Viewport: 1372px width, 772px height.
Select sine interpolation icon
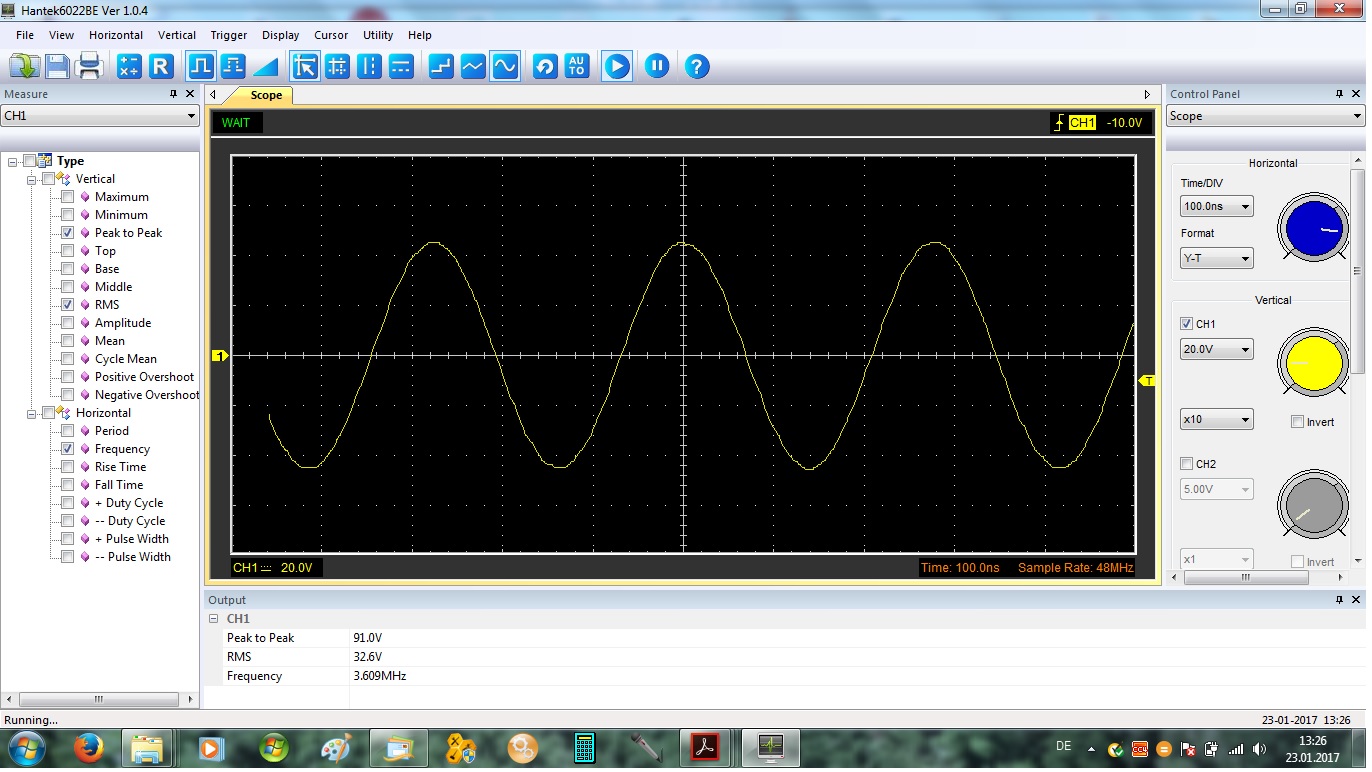pyautogui.click(x=505, y=67)
